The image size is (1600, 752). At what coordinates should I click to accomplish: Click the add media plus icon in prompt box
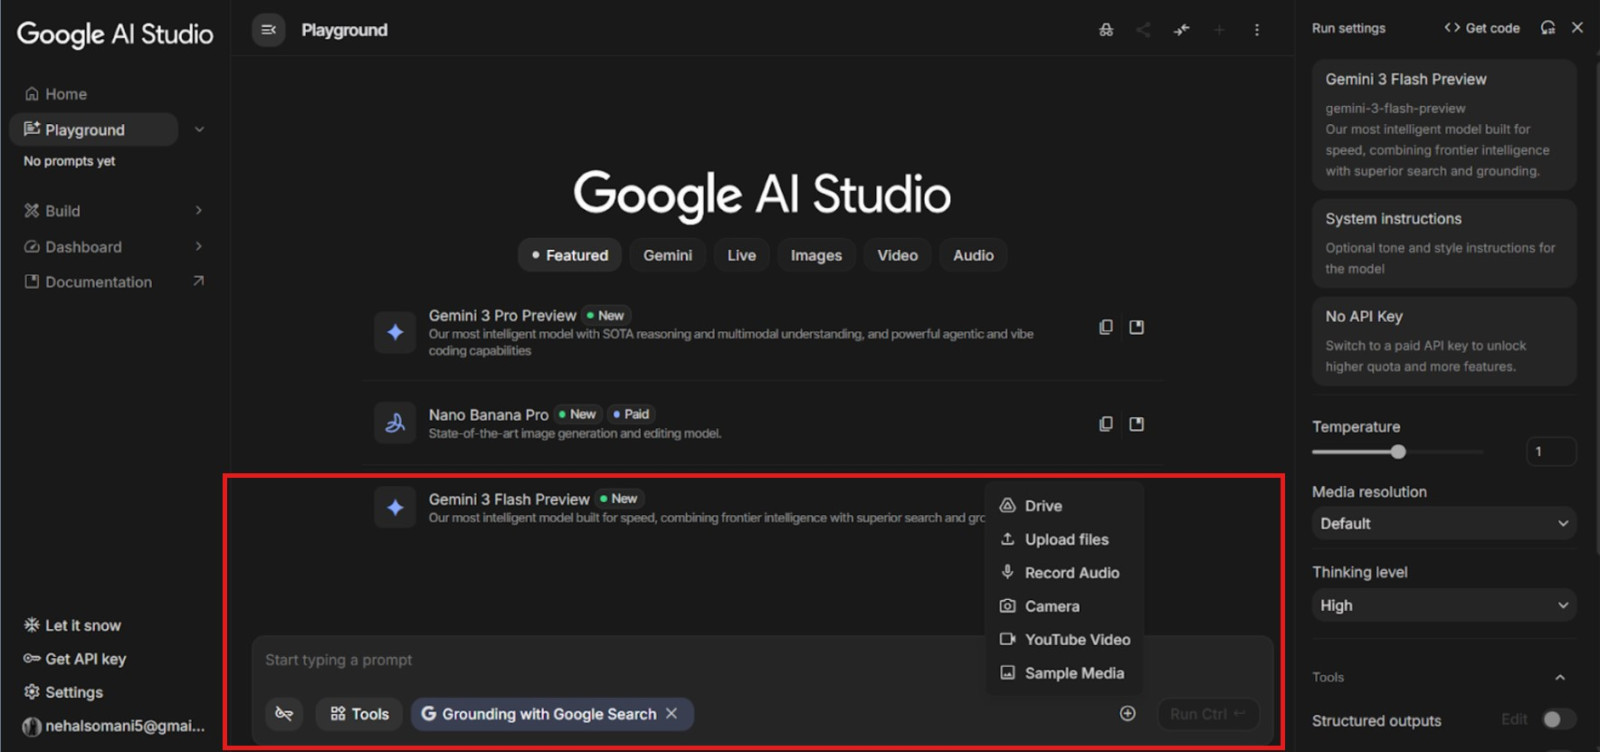1127,713
